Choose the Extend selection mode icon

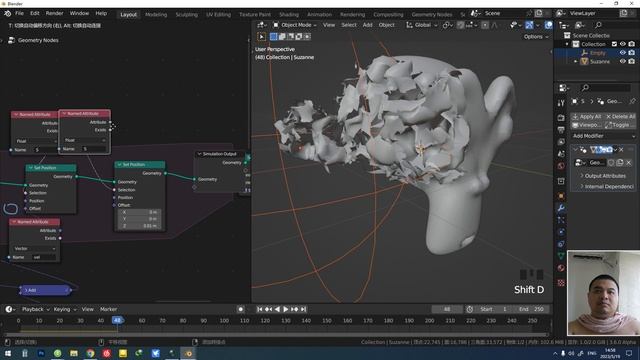point(282,37)
